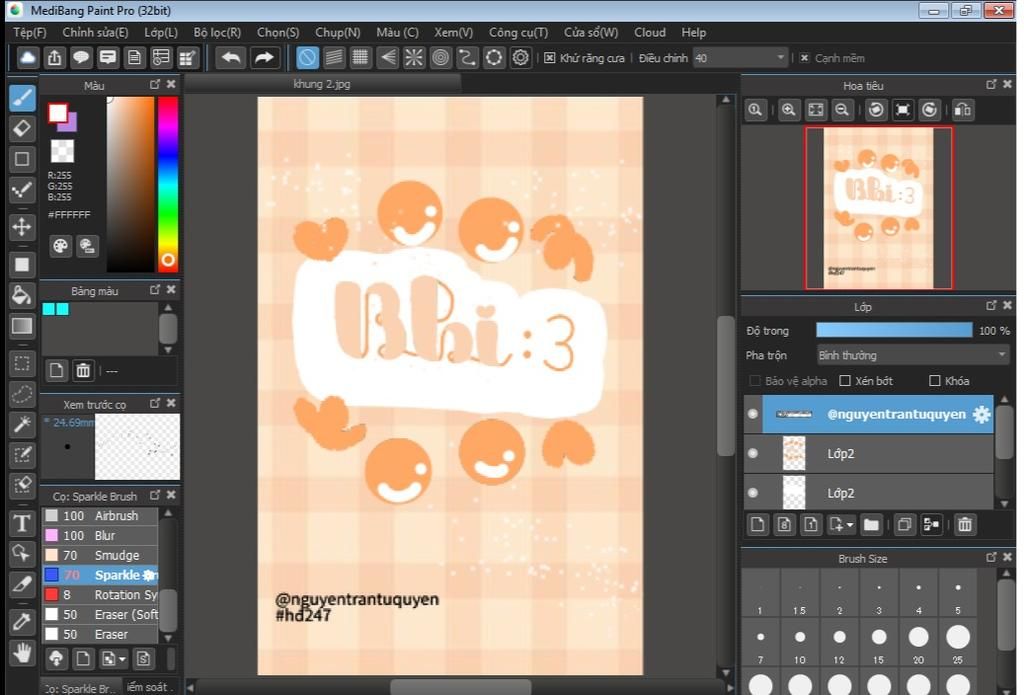The width and height of the screenshot is (1024, 695).
Task: Toggle Bảo vệ alpha checkbox
Action: click(755, 381)
